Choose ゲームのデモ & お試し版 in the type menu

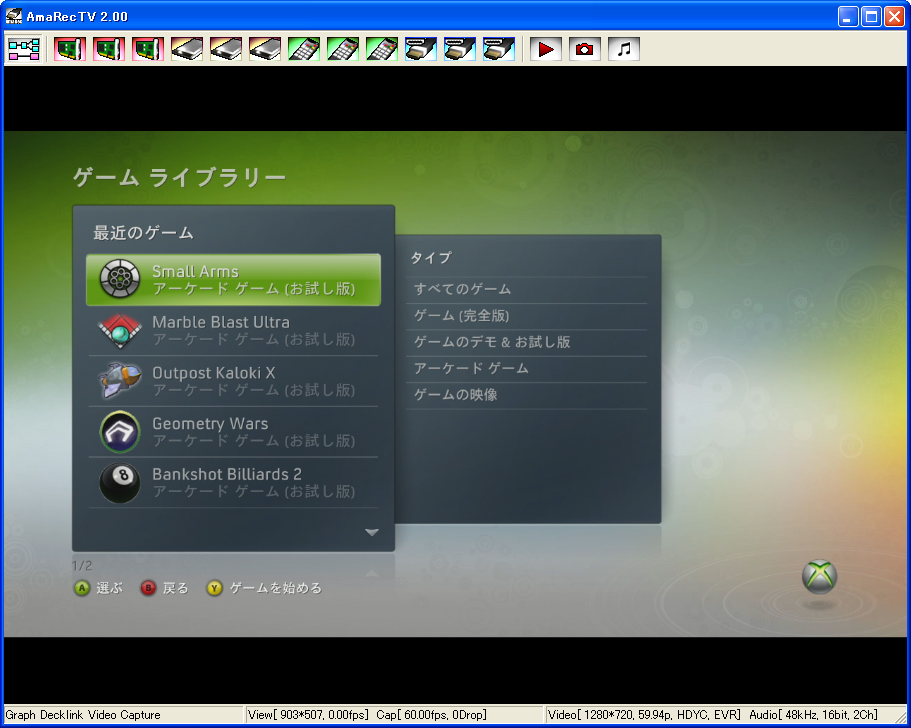pyautogui.click(x=527, y=342)
